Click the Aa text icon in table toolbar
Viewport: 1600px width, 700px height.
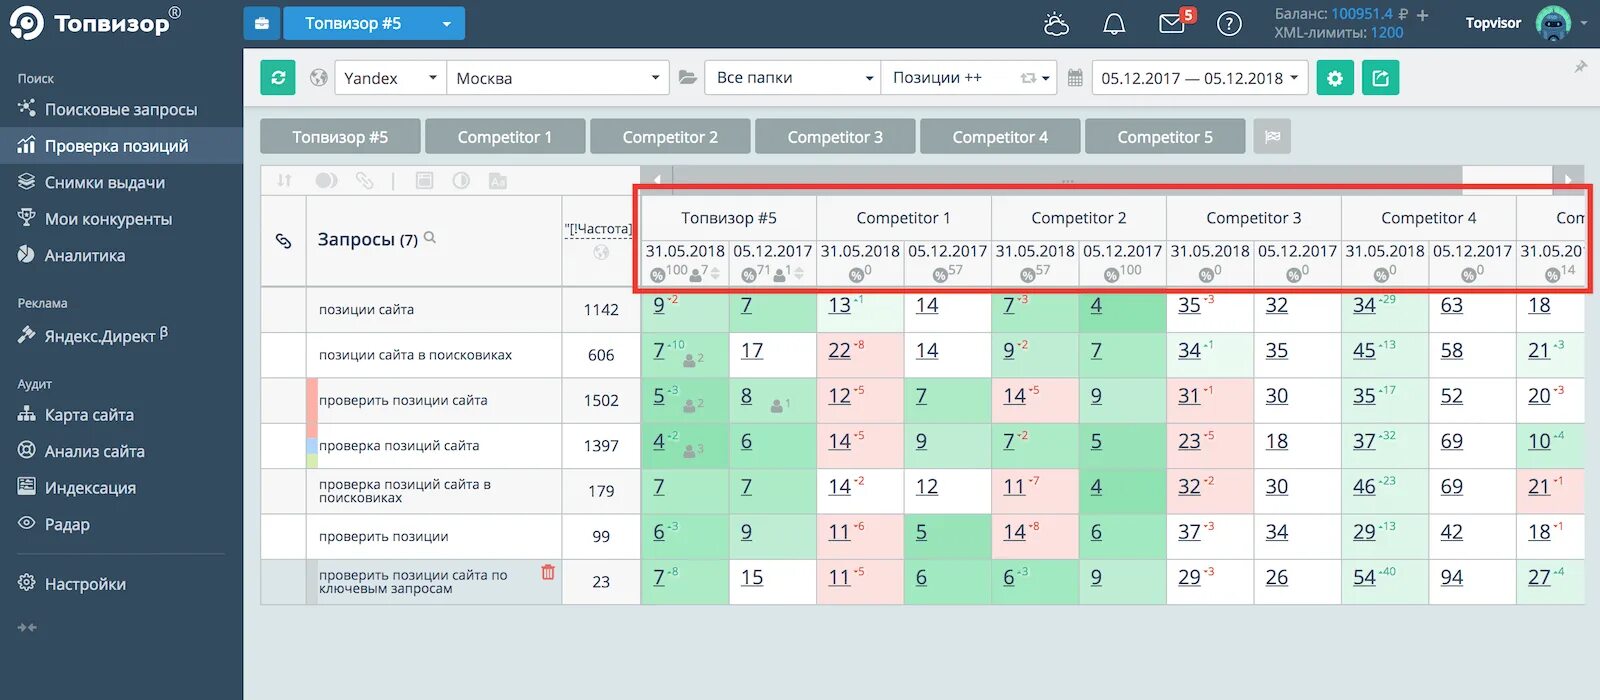point(498,180)
